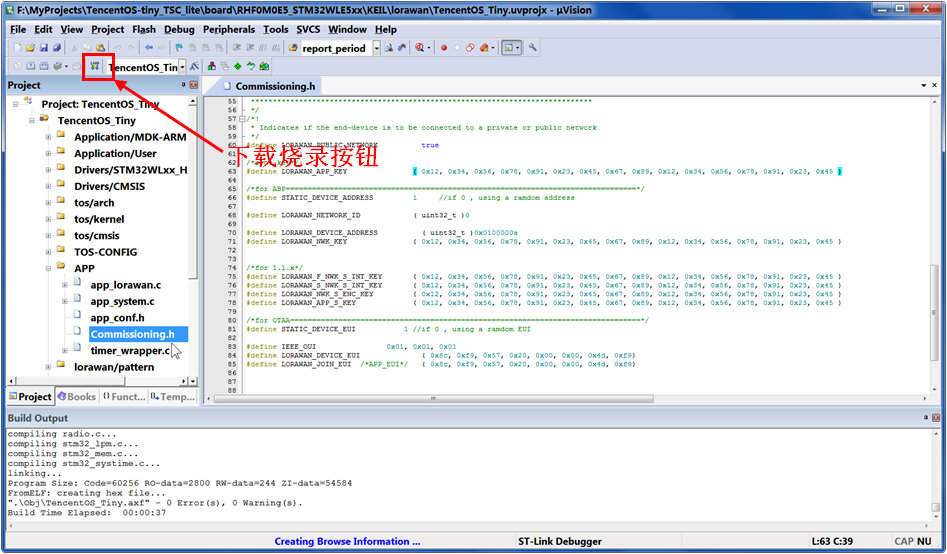Start the debug session magnifier icon
This screenshot has width=947, height=554.
419,48
